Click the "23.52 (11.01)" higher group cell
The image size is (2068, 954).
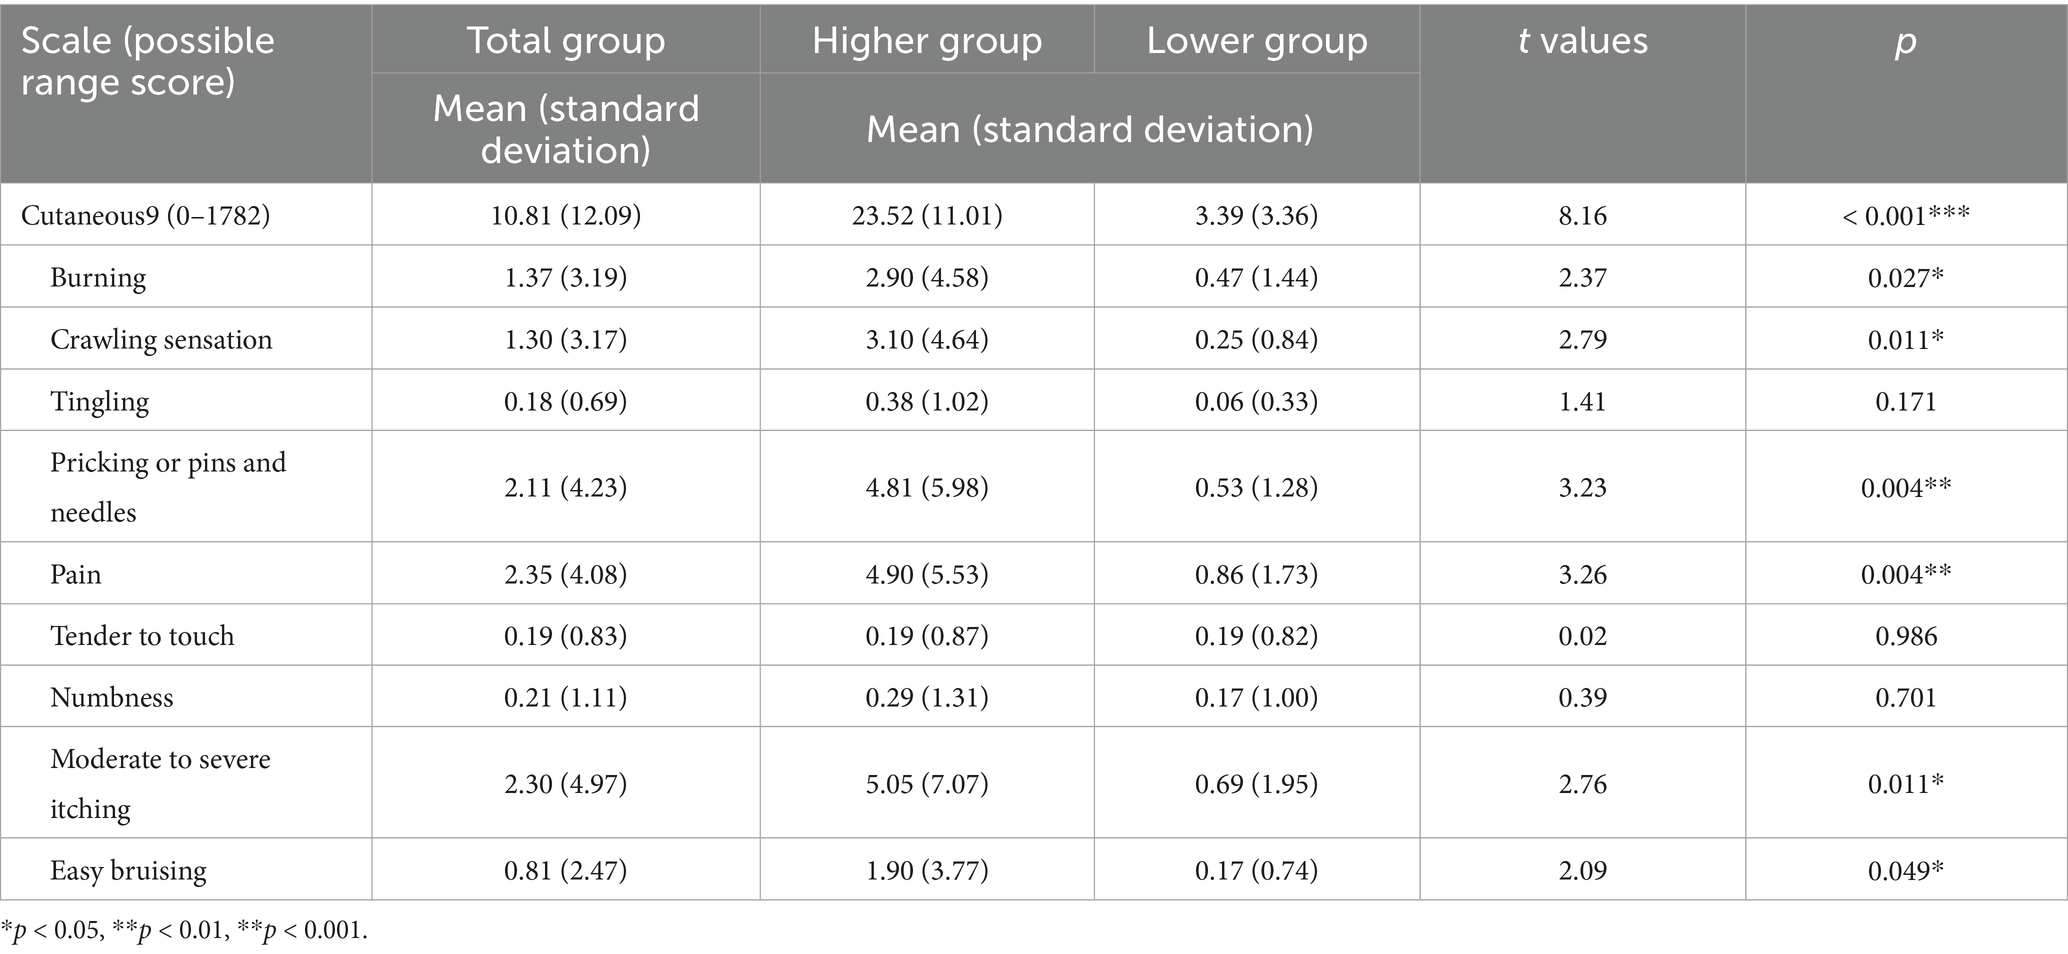point(927,216)
